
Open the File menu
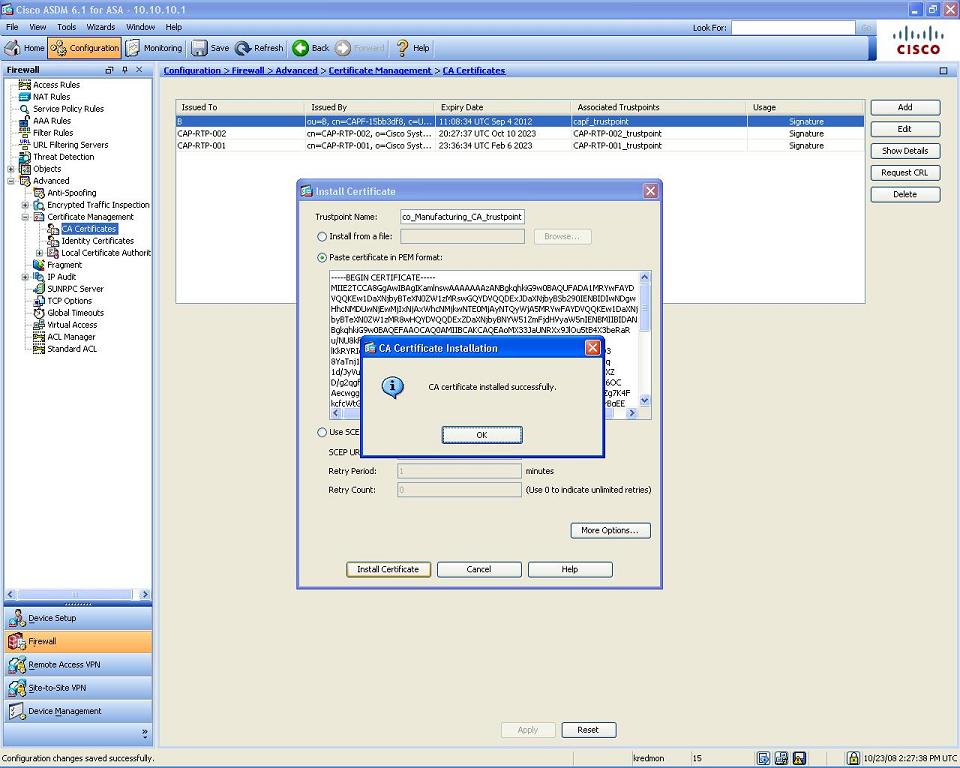(12, 27)
